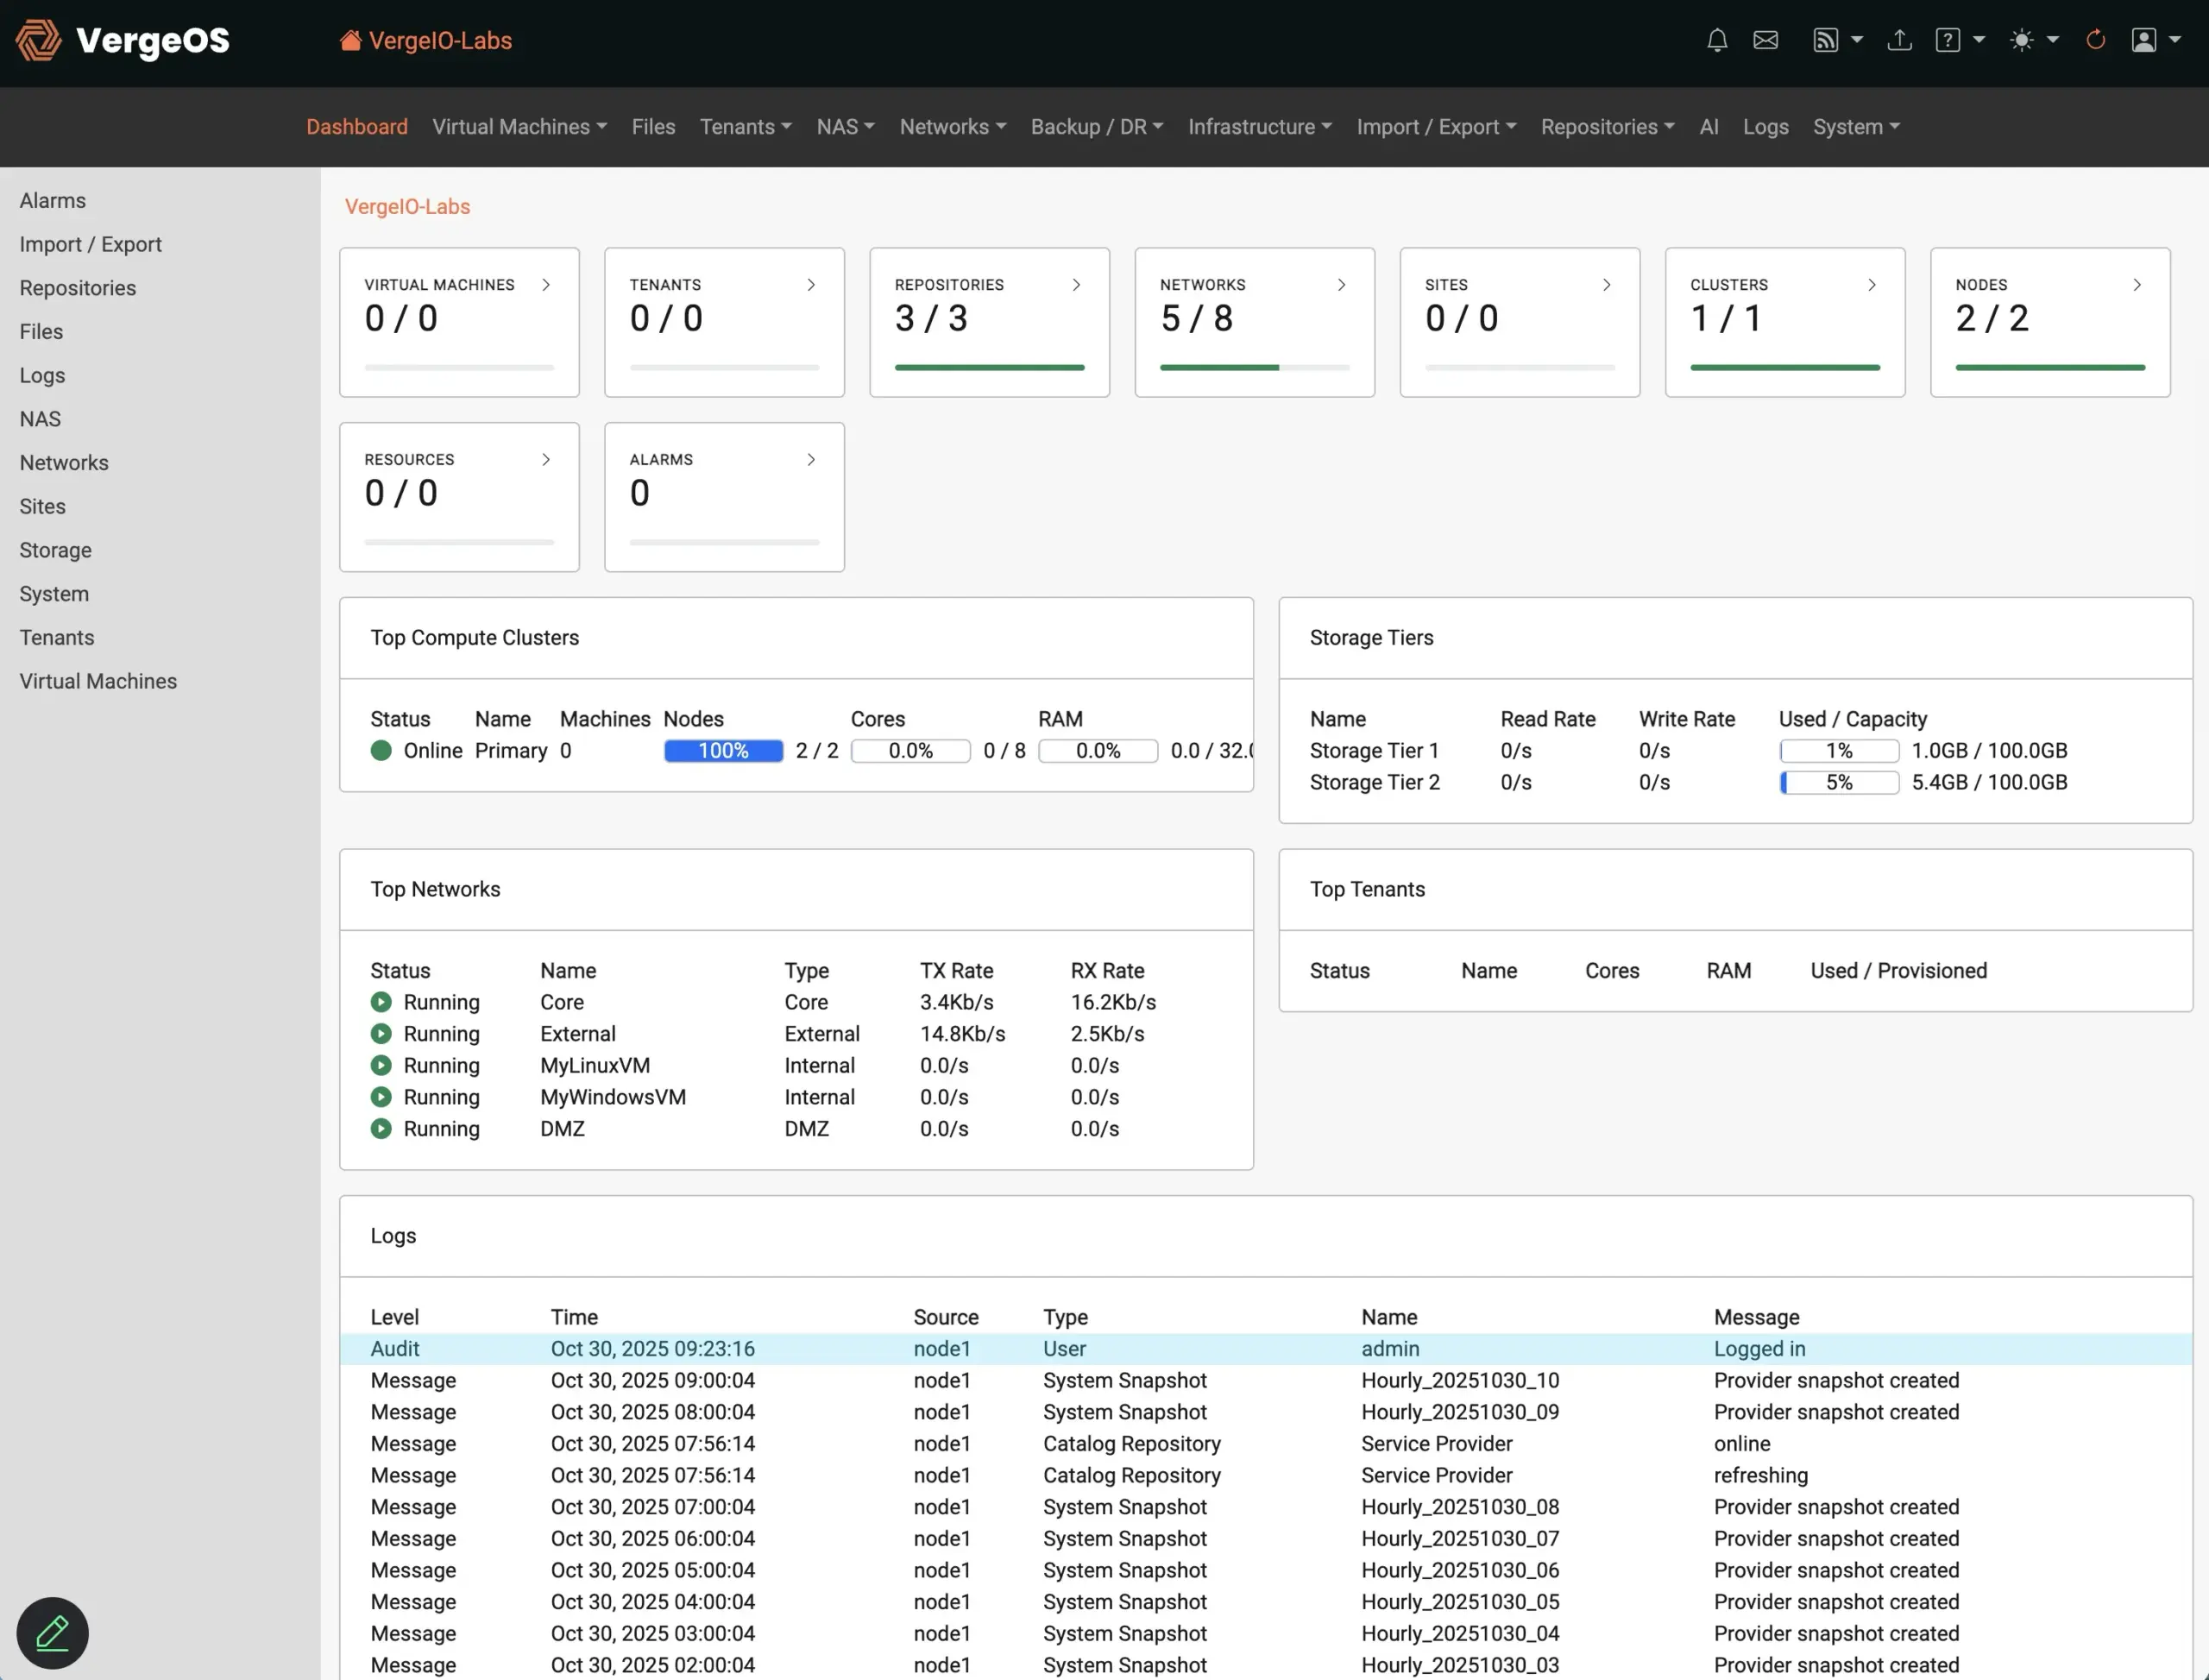2209x1680 pixels.
Task: Open the Clusters card via its arrow
Action: click(x=1872, y=284)
